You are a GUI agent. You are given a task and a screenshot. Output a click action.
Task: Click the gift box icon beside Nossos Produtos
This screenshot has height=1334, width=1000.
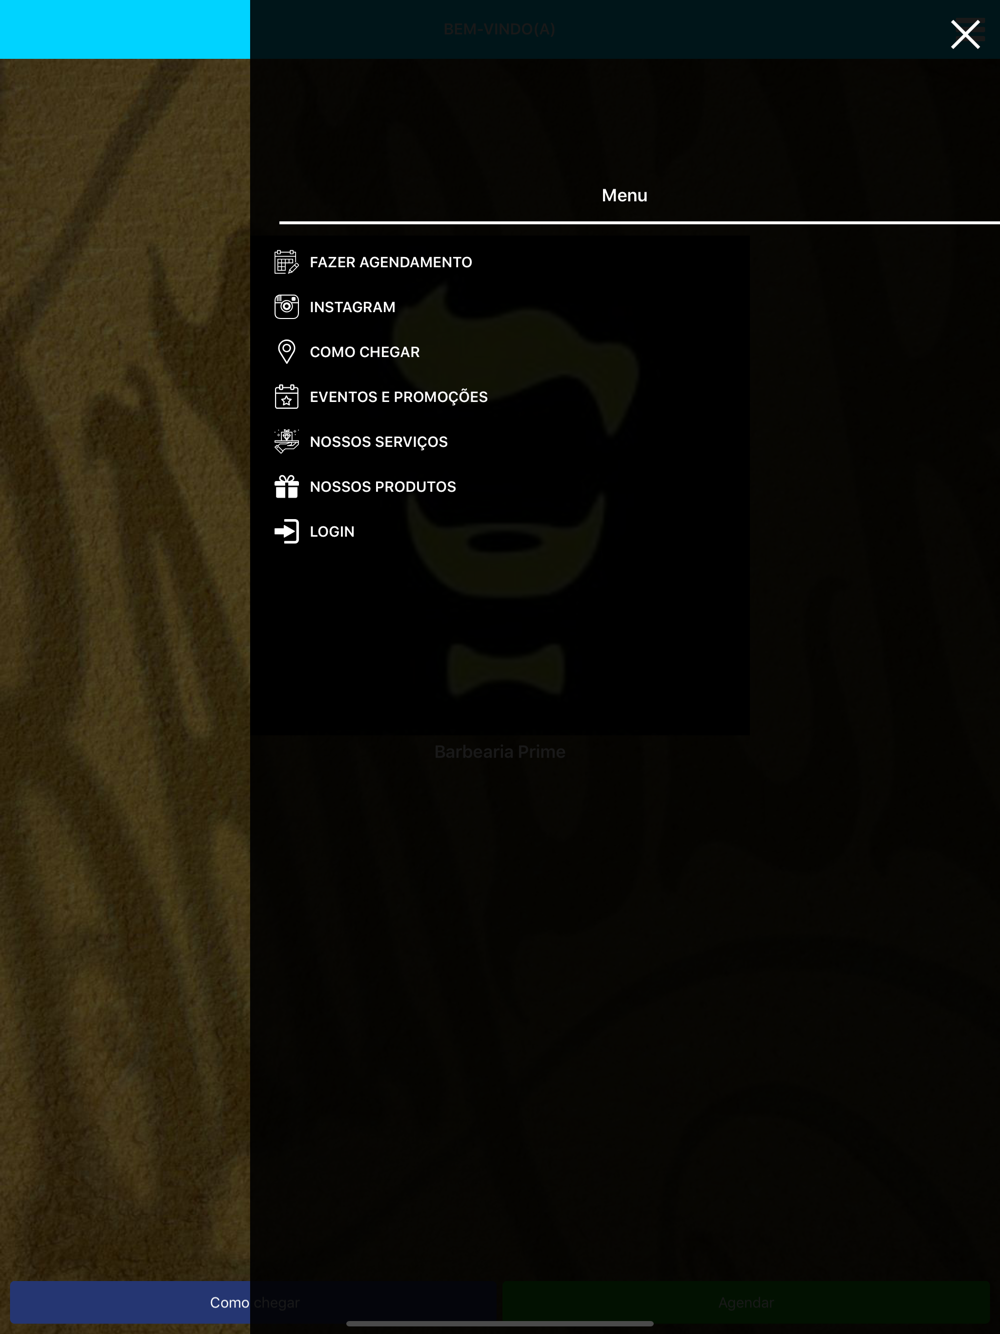(x=286, y=487)
